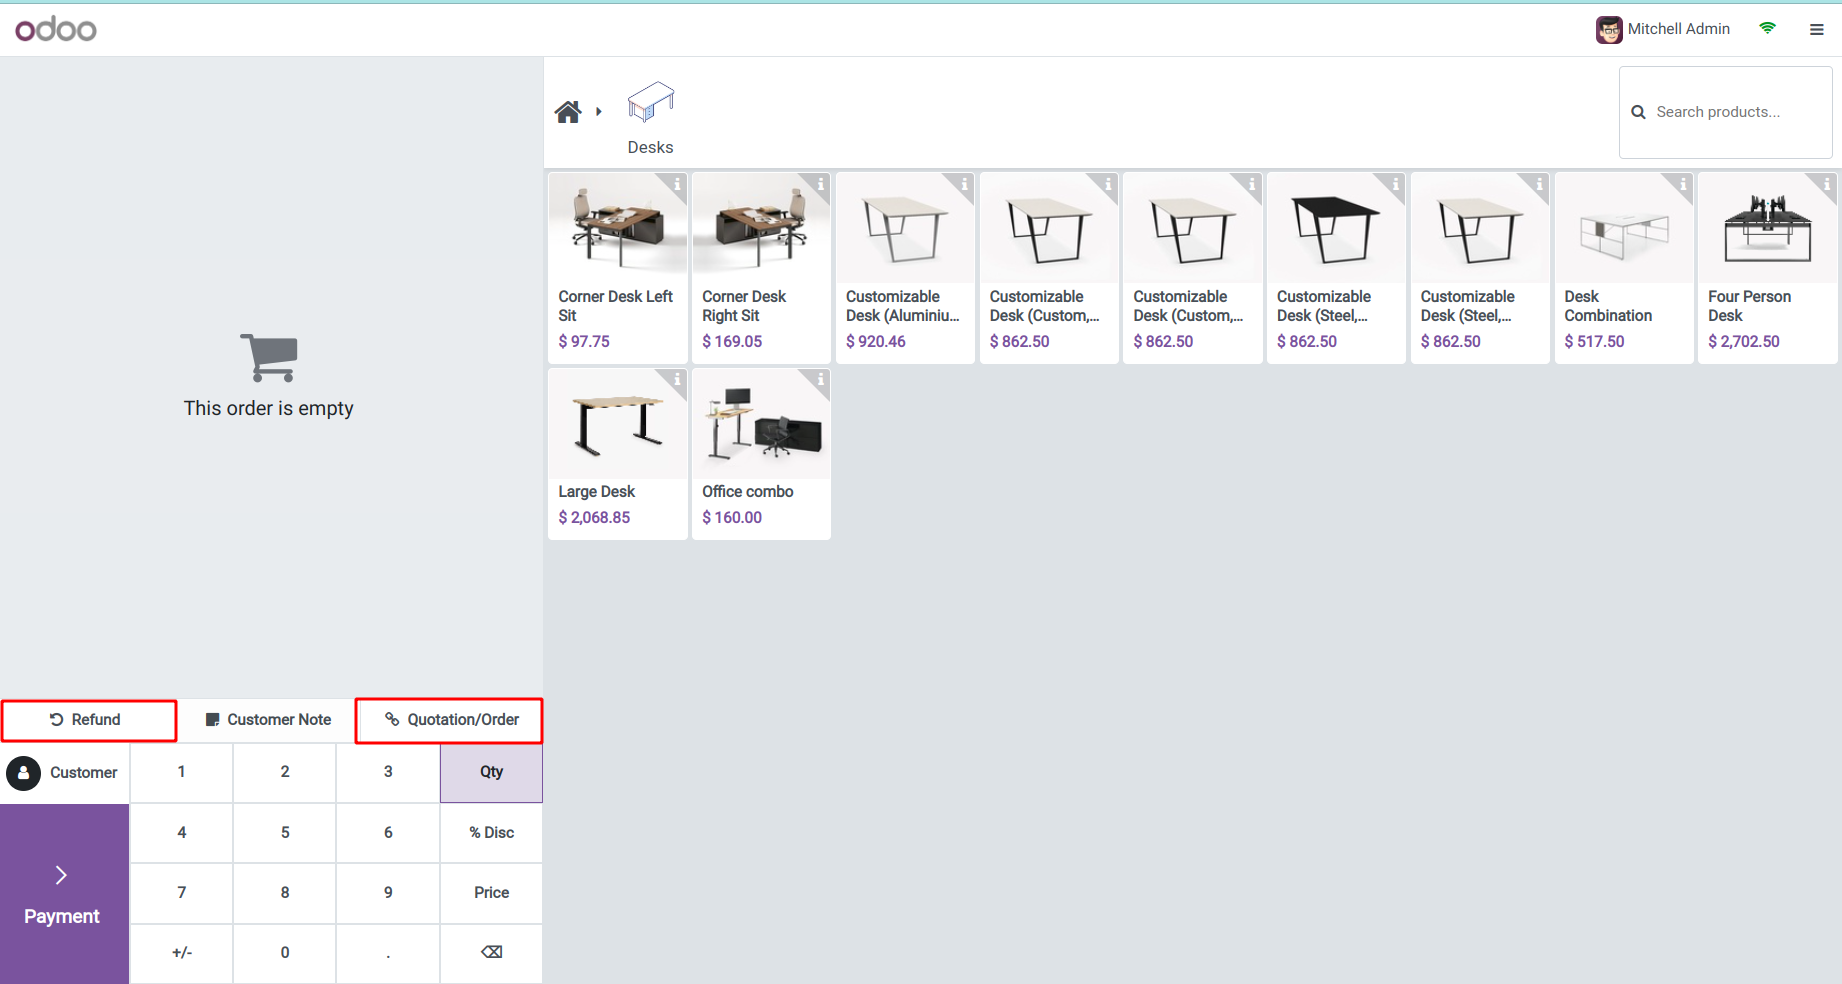Click the home category icon

coord(568,112)
